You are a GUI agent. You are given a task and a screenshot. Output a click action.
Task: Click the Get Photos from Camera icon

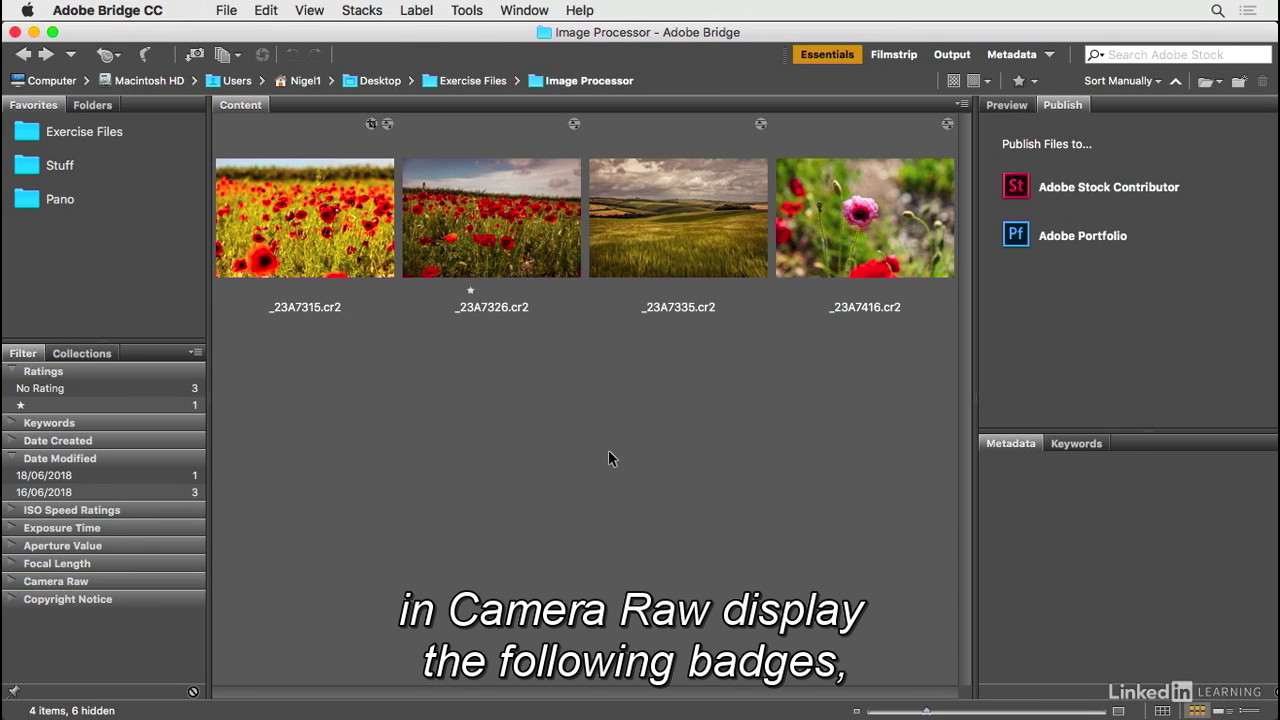[x=195, y=55]
